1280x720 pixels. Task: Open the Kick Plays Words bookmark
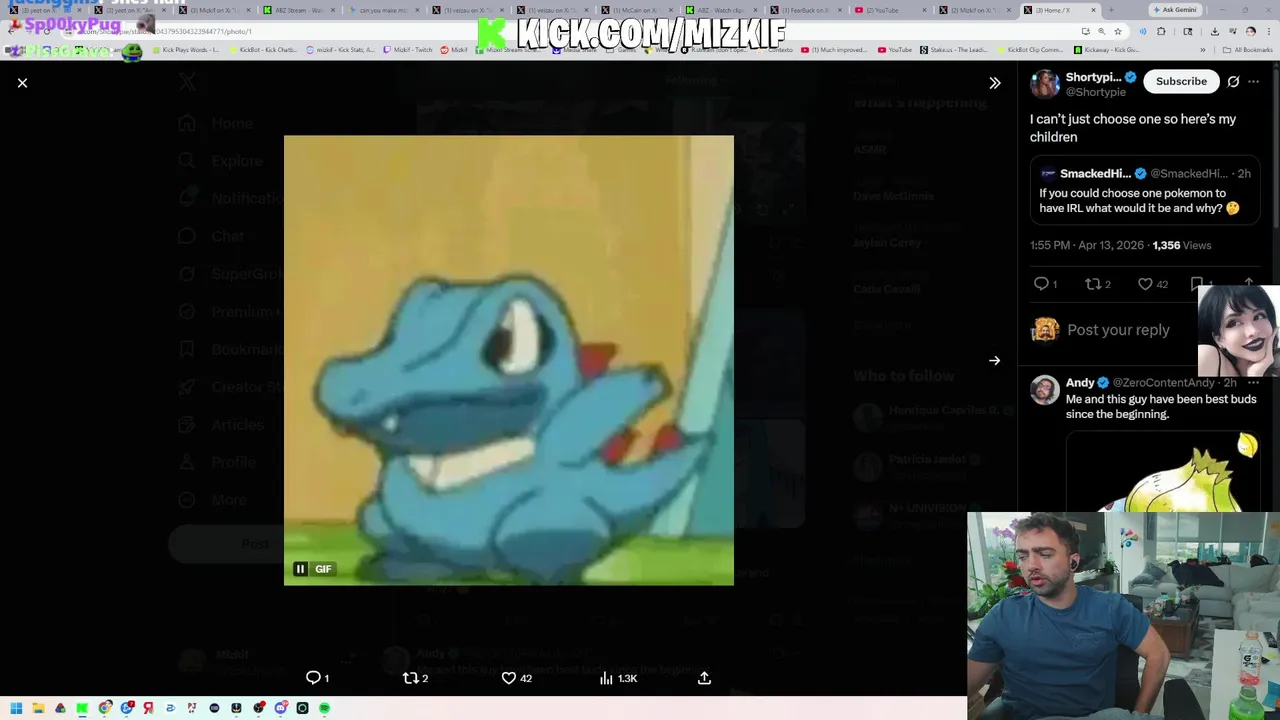(x=185, y=49)
